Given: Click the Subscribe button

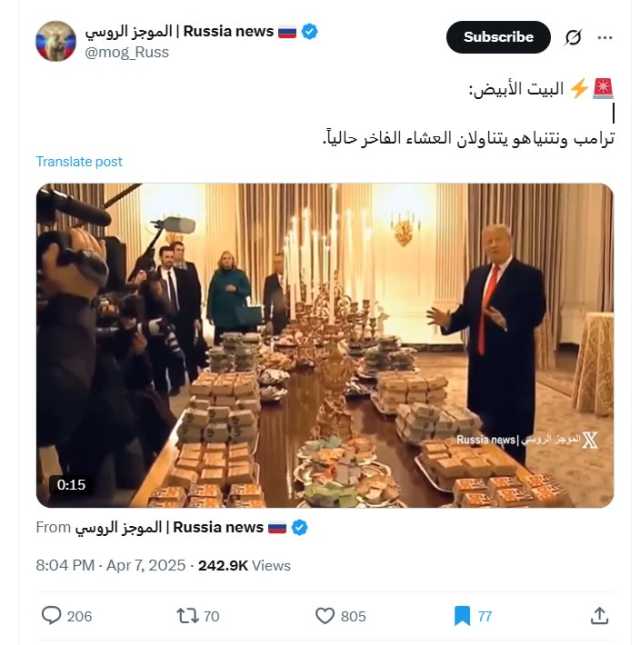Looking at the screenshot, I should [x=498, y=37].
